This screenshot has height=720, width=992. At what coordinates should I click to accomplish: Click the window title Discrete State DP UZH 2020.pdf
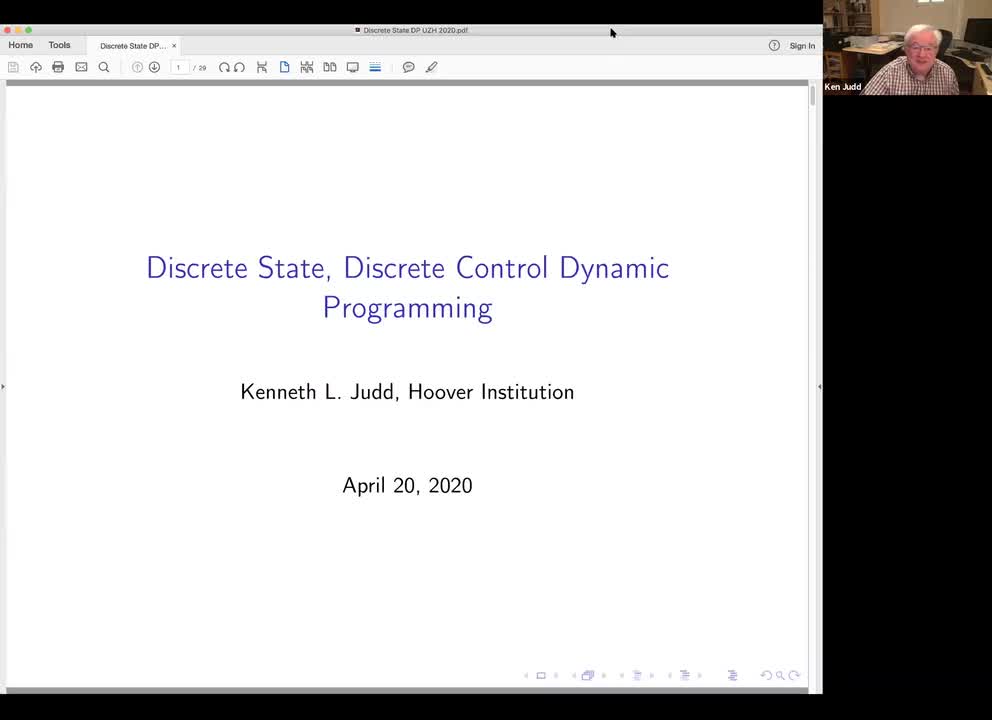[x=416, y=30]
